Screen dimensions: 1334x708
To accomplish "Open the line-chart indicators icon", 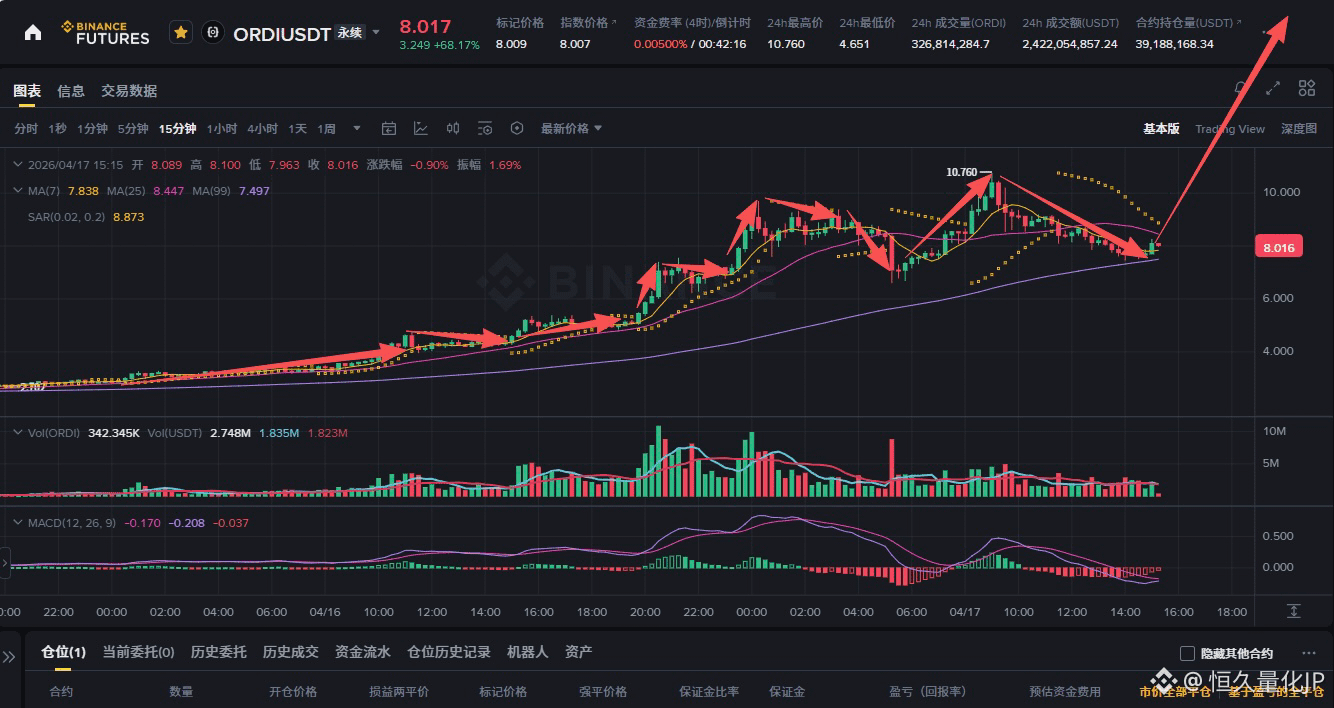I will [421, 128].
